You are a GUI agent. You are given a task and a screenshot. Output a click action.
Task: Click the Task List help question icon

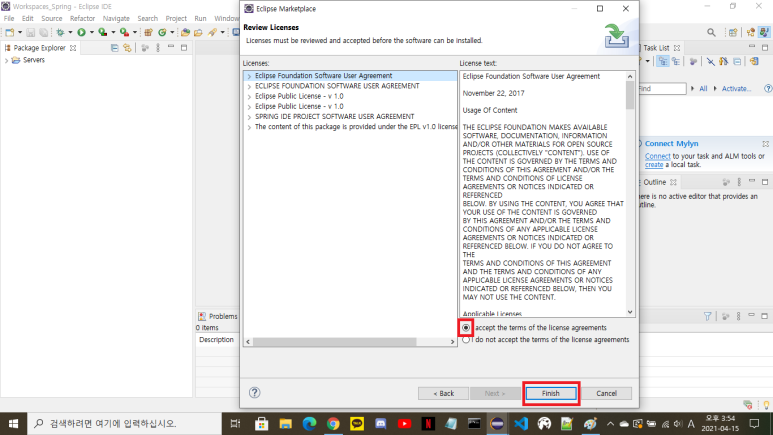pos(768,89)
